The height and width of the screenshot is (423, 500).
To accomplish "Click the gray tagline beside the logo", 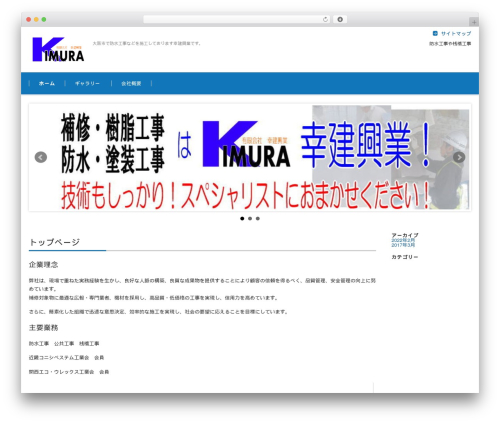I will coord(147,43).
